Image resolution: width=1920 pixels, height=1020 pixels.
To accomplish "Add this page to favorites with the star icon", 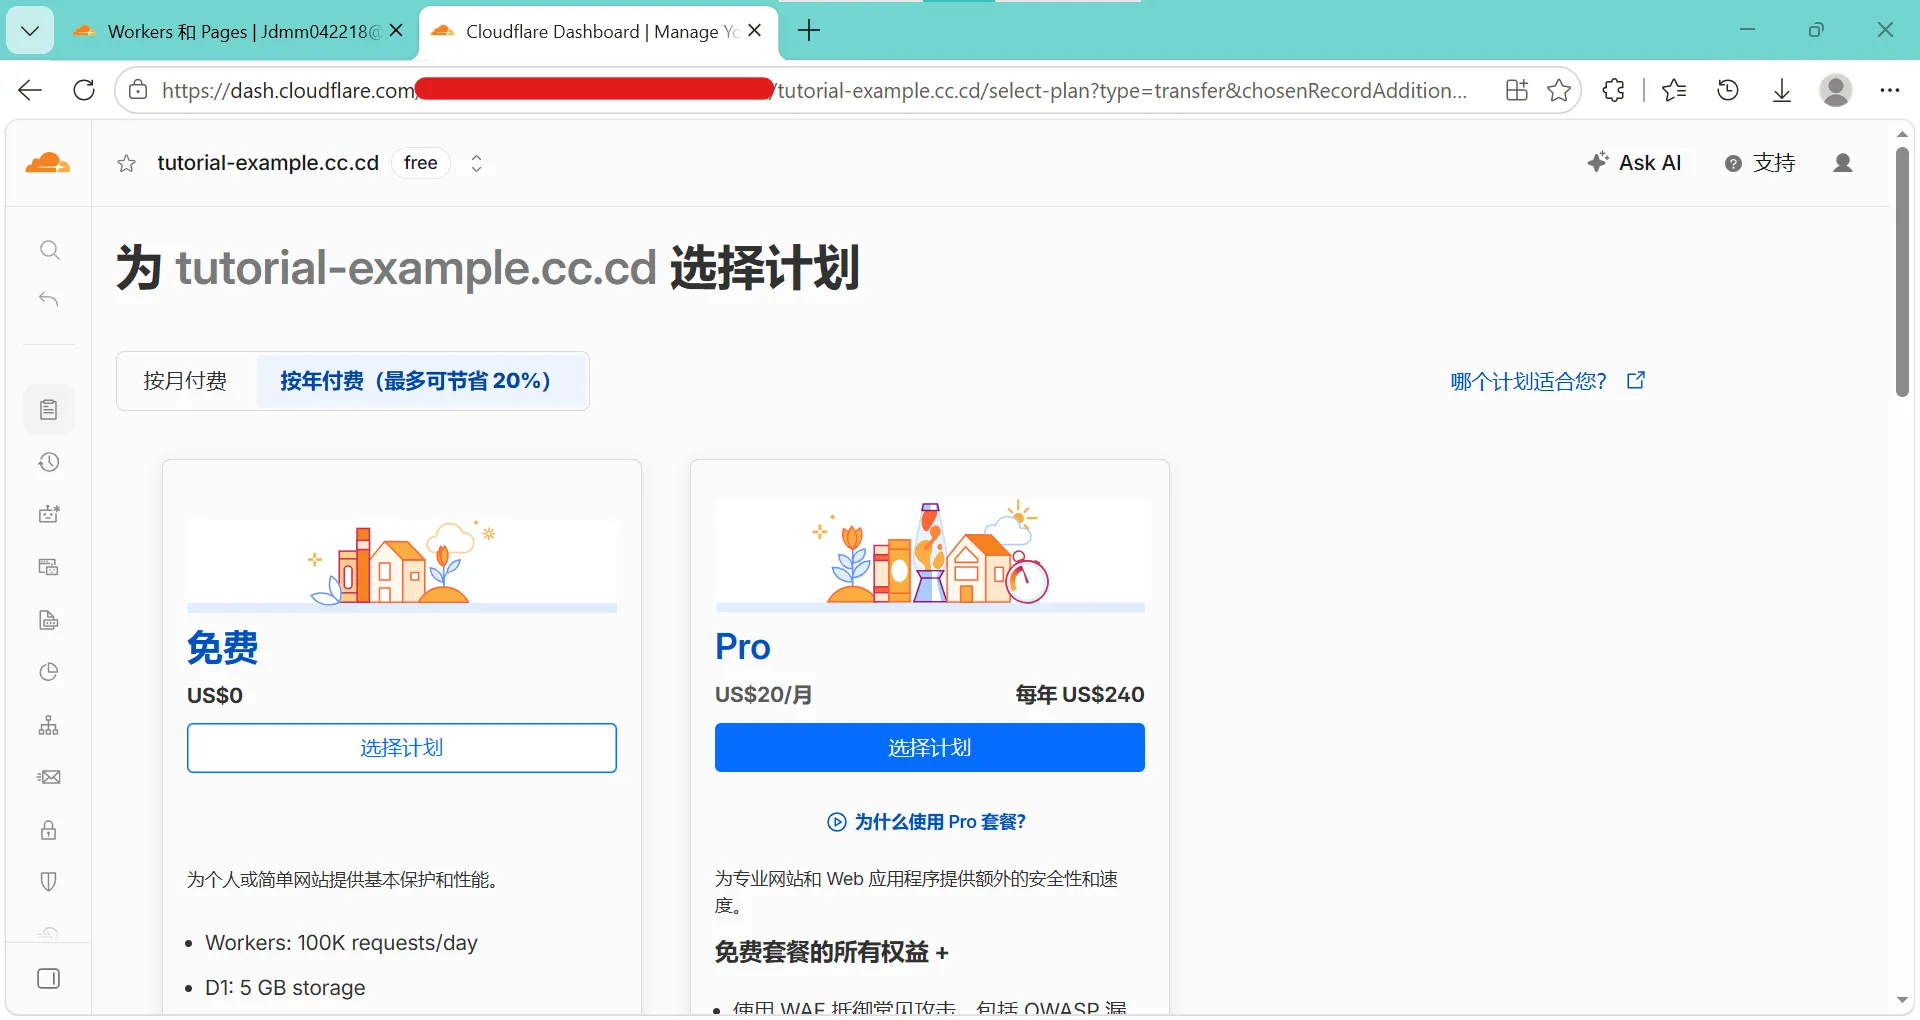I will coord(1559,90).
